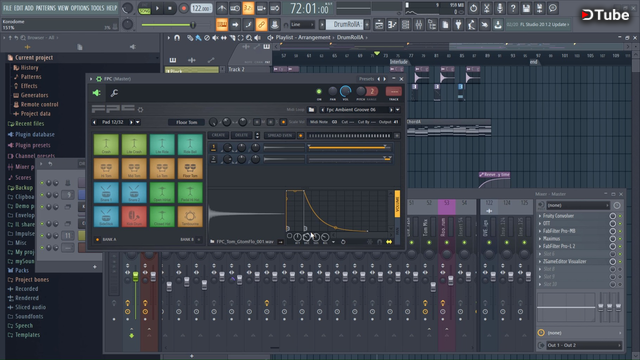The width and height of the screenshot is (640, 360).
Task: Open the Pad 12/32 dropdown arrow
Action: coord(138,122)
